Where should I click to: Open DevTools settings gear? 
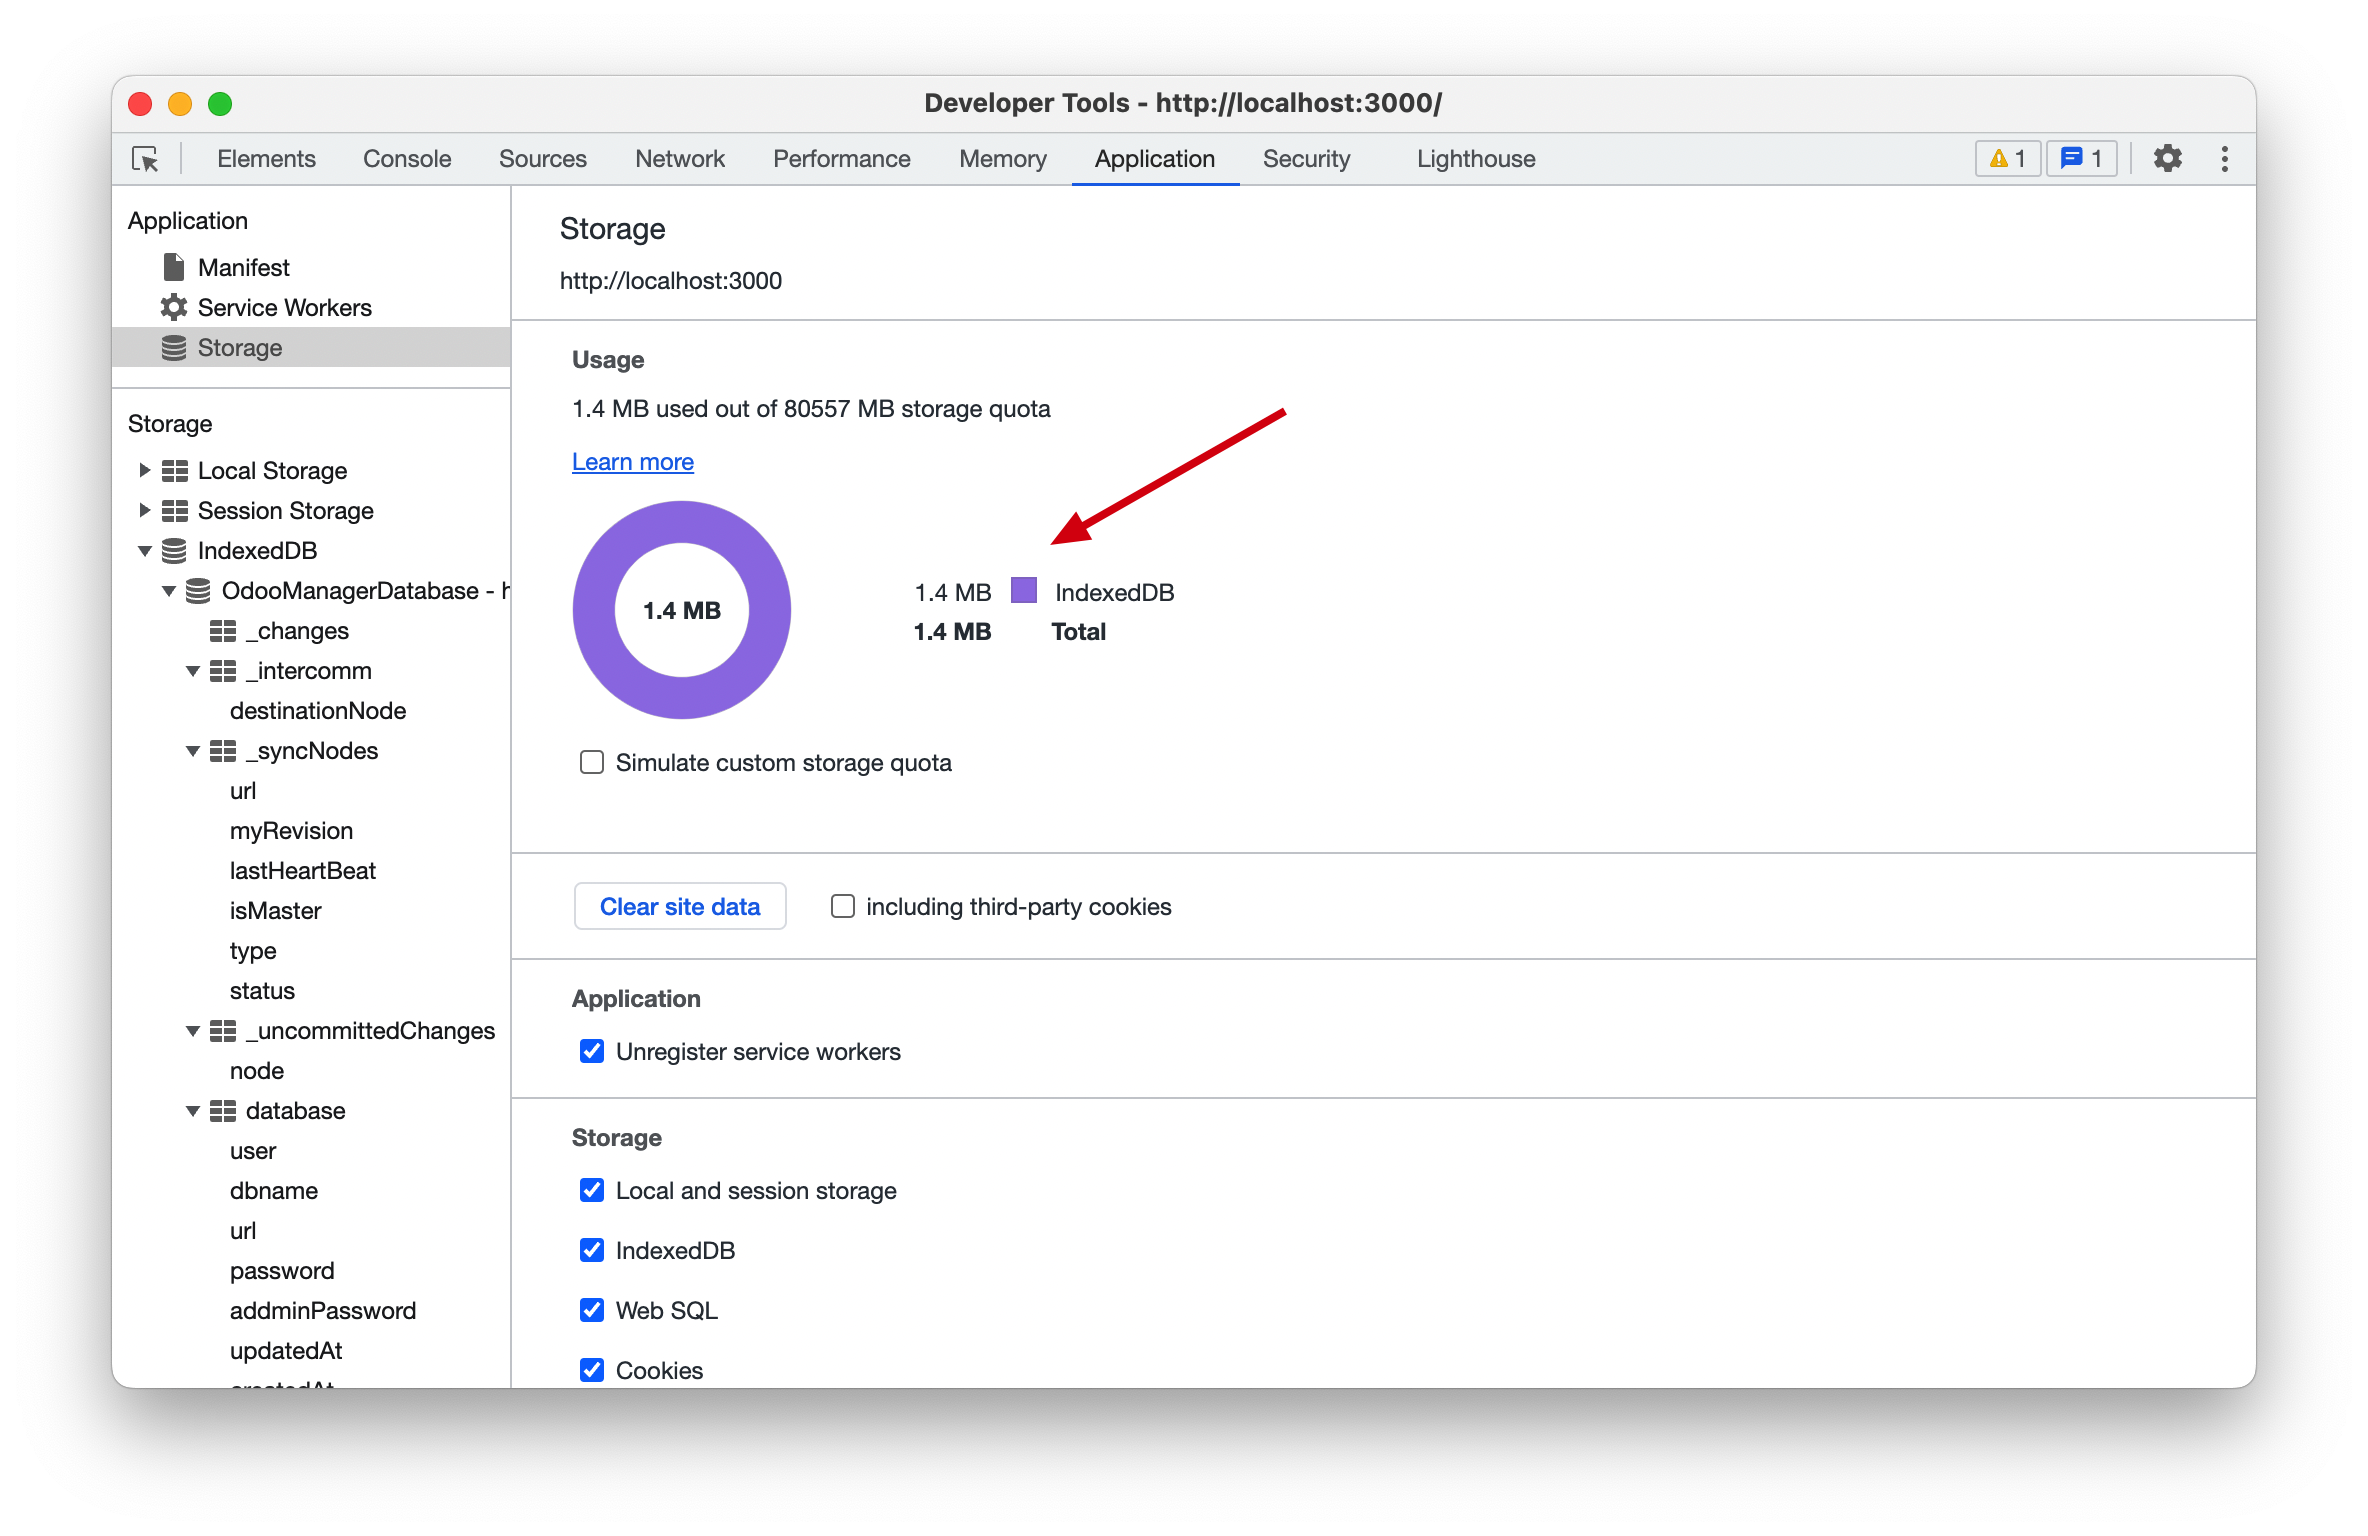point(2167,159)
